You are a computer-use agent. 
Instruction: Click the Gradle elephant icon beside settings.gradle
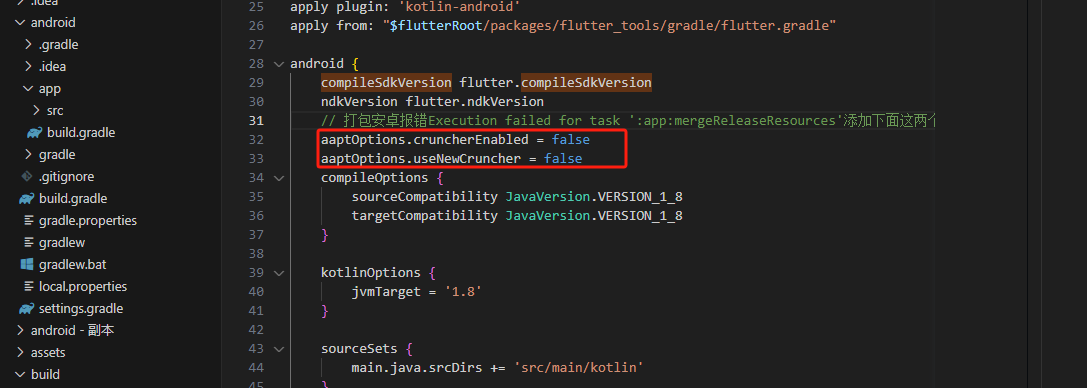27,309
